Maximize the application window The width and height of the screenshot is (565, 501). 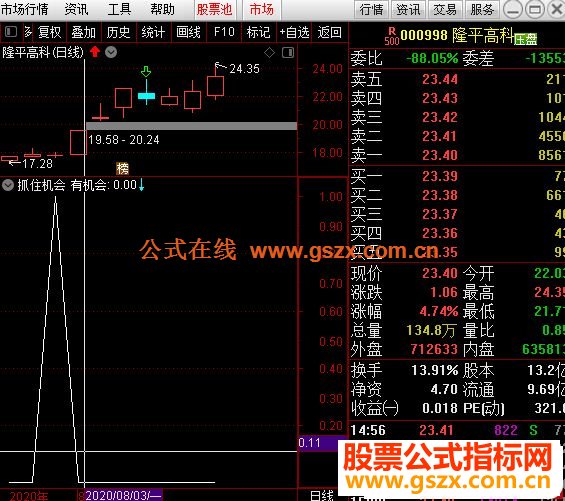point(535,9)
